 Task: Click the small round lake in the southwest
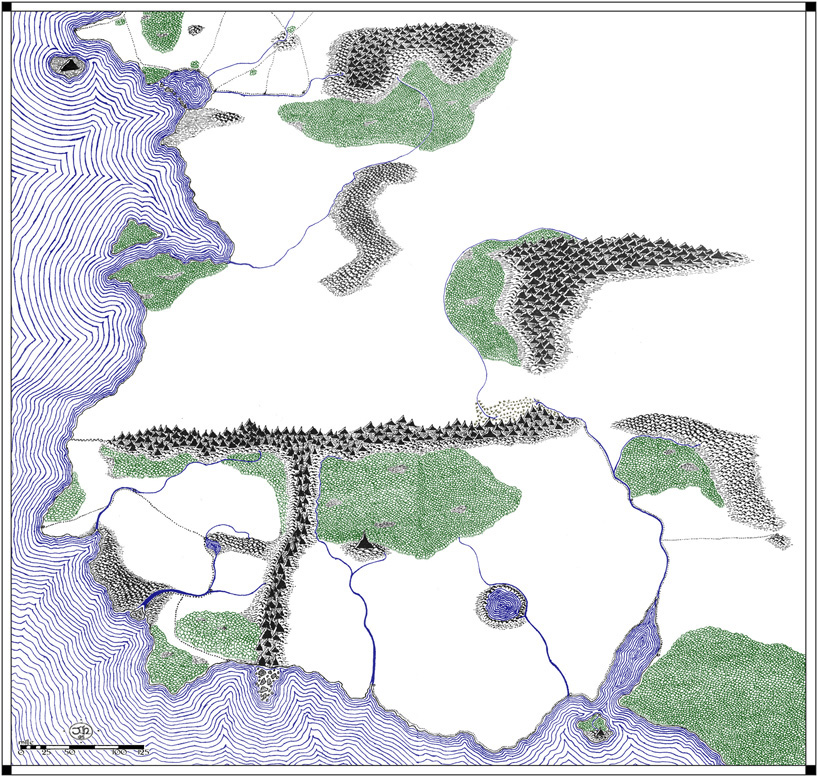coord(213,544)
